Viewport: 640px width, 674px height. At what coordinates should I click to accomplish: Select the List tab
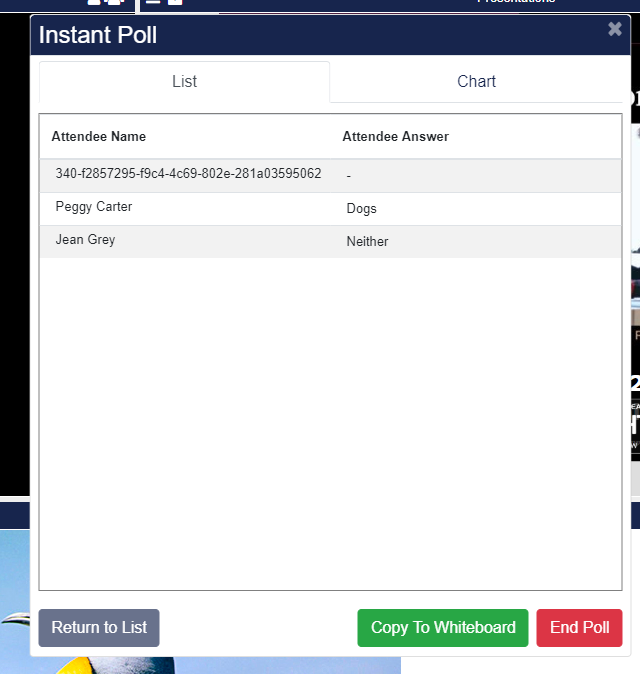[x=184, y=82]
